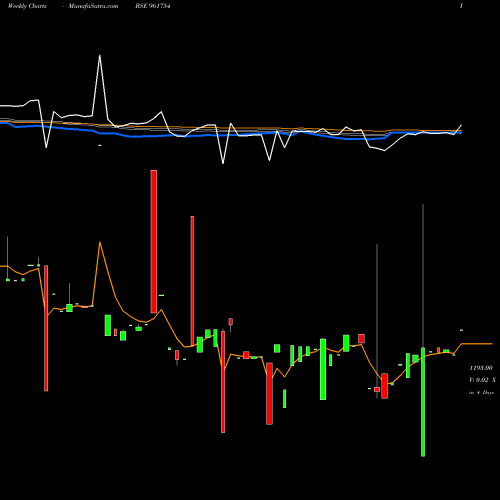Click the 'in 4 Days' text
The image size is (500, 500).
[481, 392]
